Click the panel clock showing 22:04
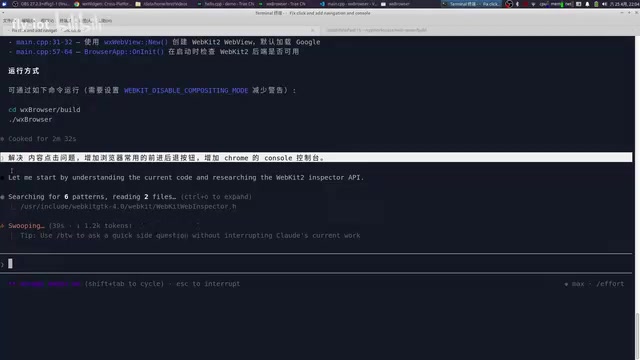 (624, 4)
